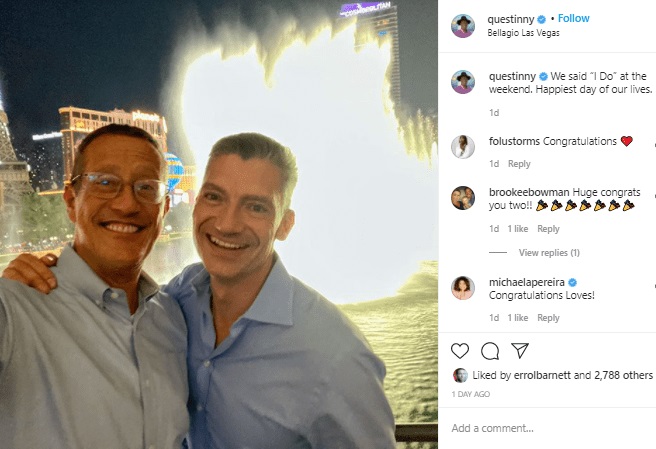Open the comment bubble icon
Image resolution: width=656 pixels, height=449 pixels.
click(x=490, y=351)
